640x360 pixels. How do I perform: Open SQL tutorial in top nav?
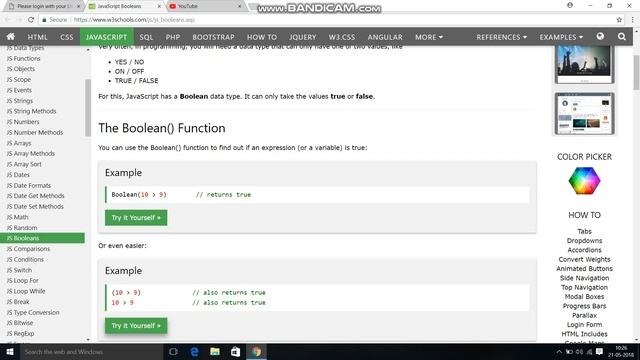pos(146,37)
